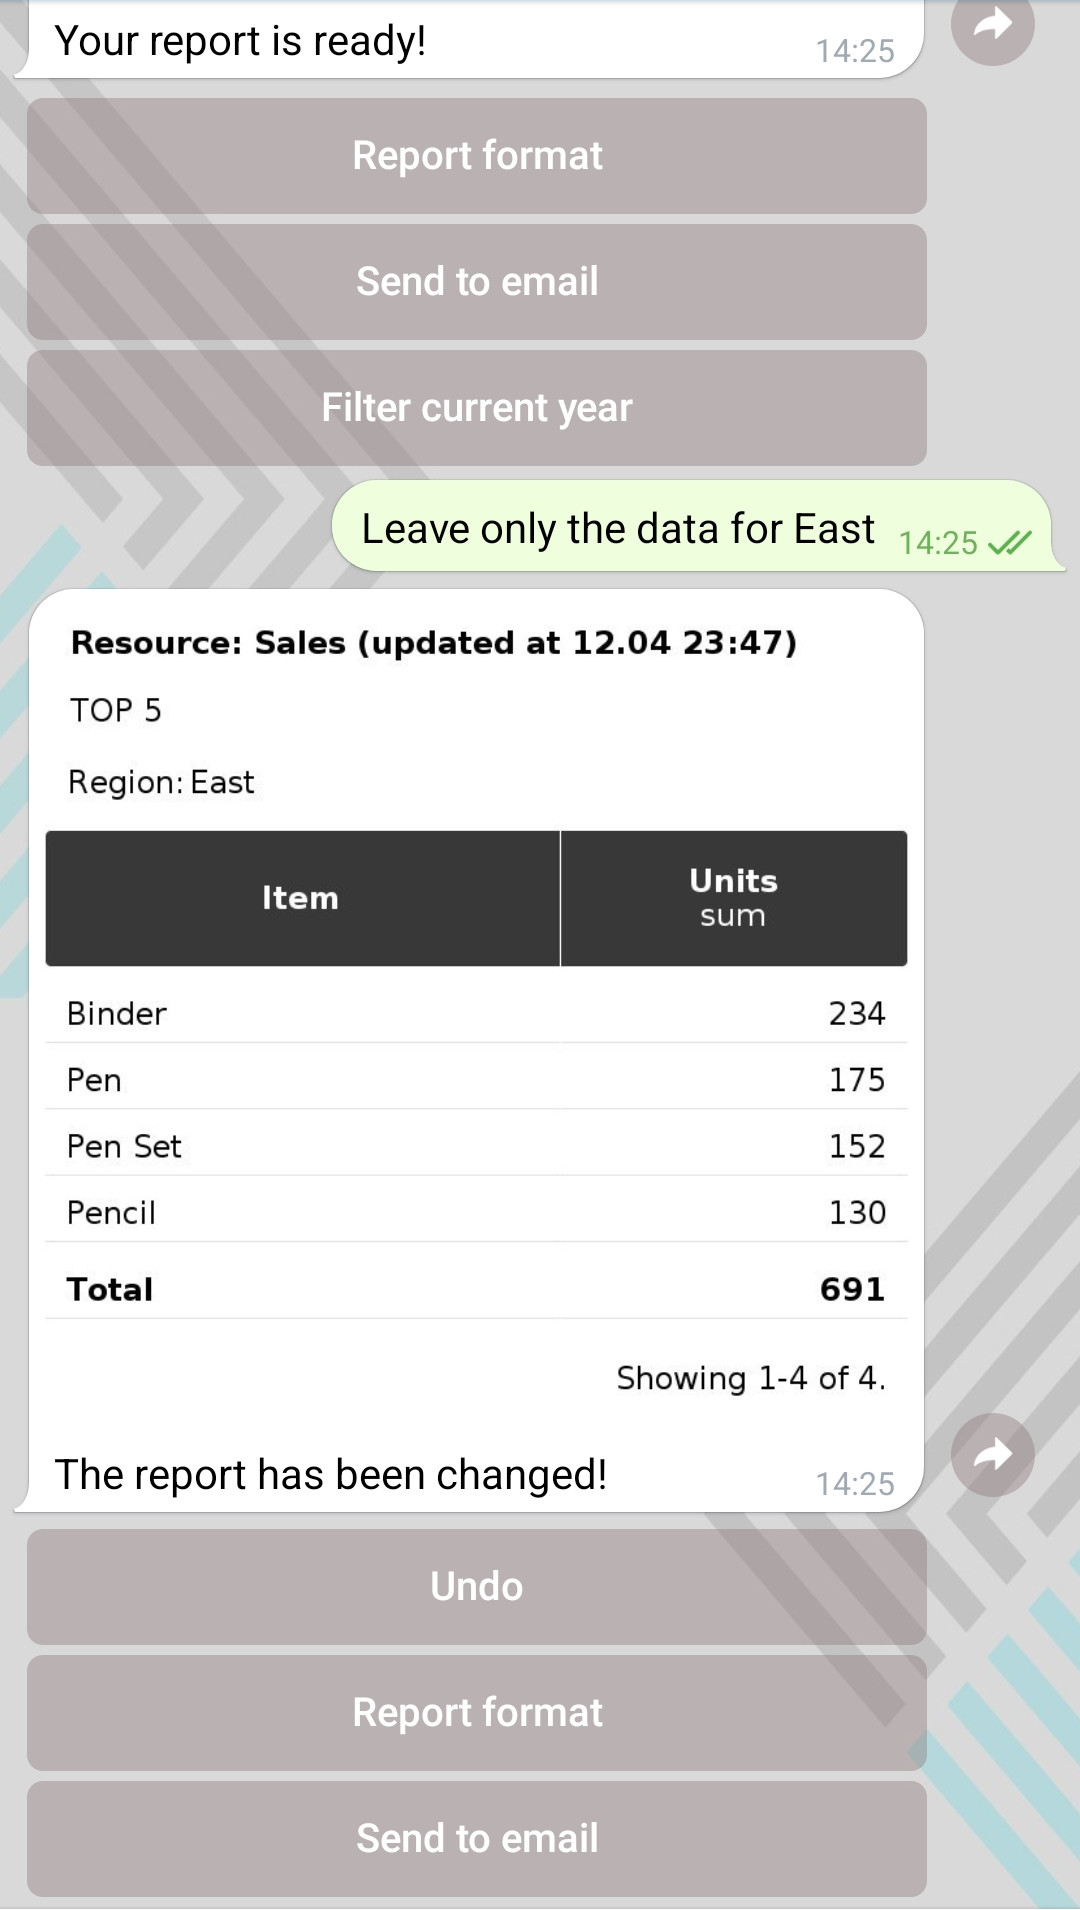Click the Total row showing 691

tap(476, 1289)
